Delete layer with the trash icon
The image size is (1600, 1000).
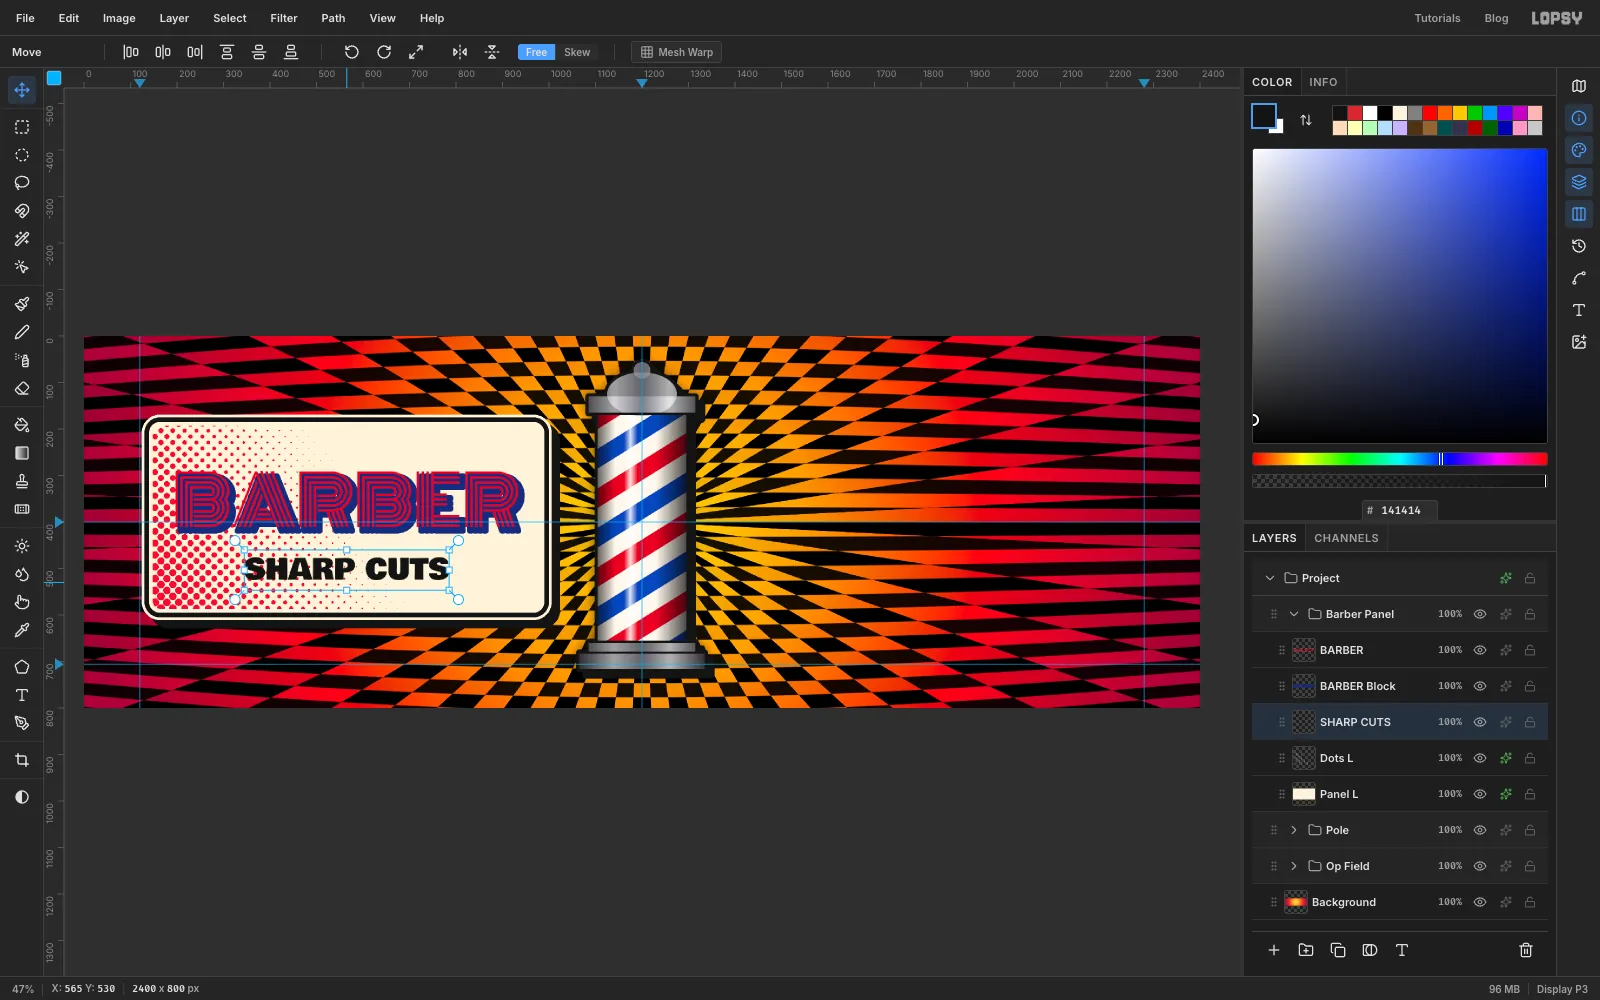coord(1526,950)
